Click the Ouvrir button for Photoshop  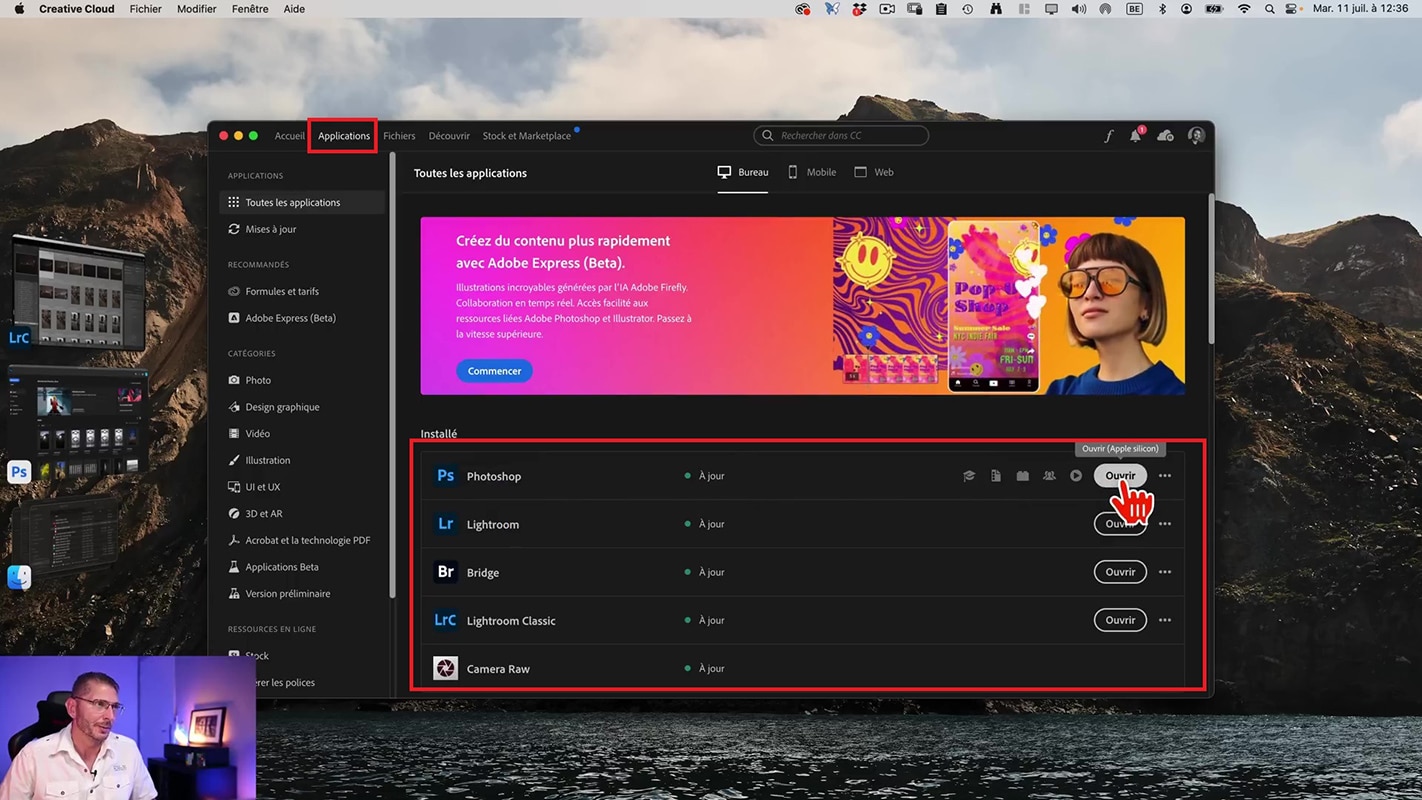point(1120,476)
